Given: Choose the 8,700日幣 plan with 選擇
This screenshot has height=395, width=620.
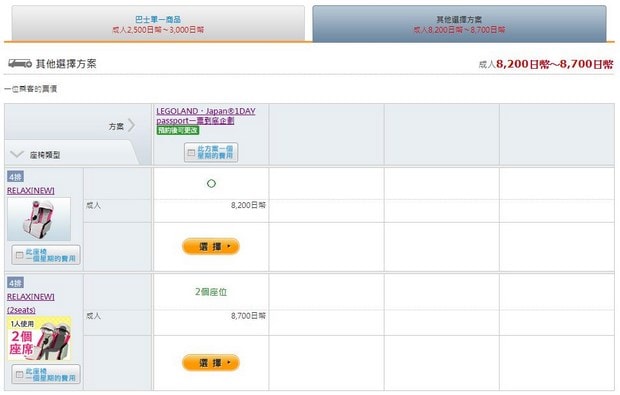Looking at the screenshot, I should click(211, 363).
